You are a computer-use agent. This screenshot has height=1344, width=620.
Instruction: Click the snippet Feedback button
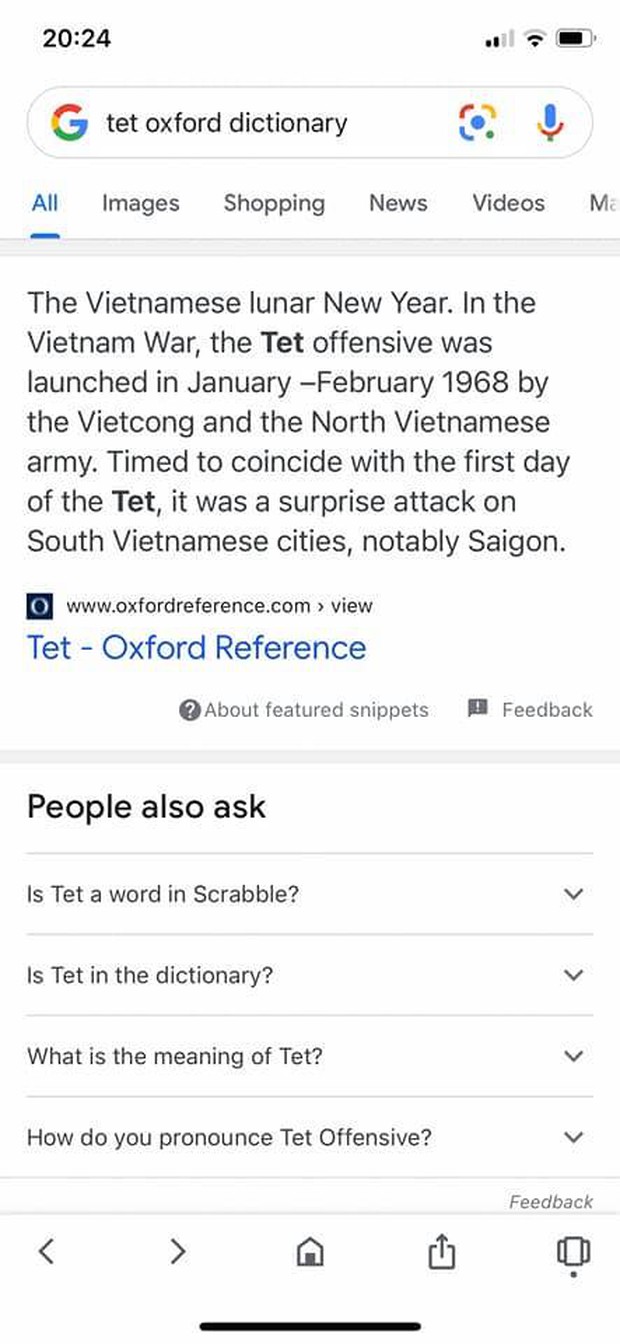(x=531, y=710)
